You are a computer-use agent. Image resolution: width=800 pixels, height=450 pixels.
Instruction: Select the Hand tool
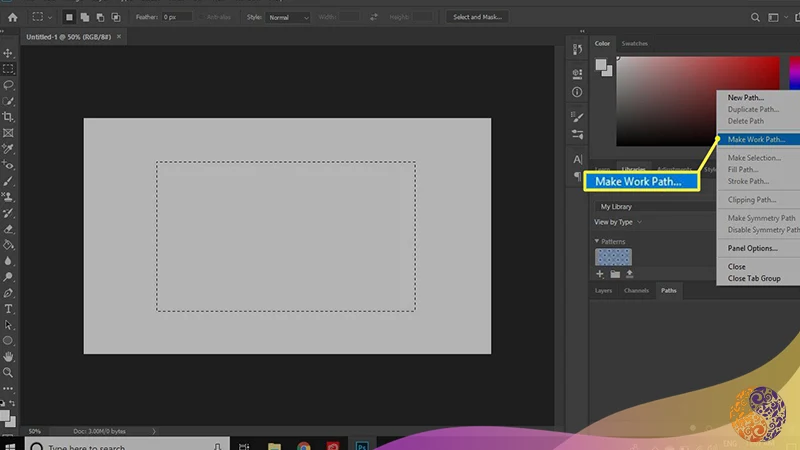coord(9,356)
